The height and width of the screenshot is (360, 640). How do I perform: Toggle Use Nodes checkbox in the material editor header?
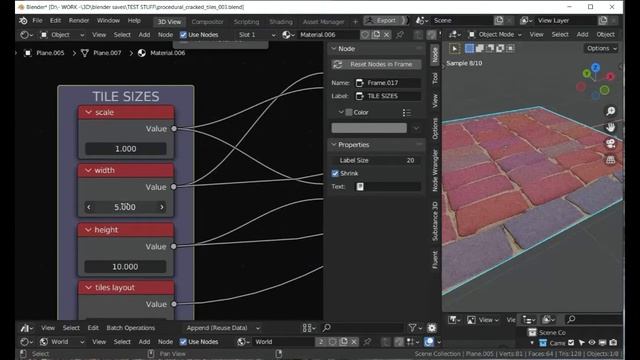tap(183, 35)
